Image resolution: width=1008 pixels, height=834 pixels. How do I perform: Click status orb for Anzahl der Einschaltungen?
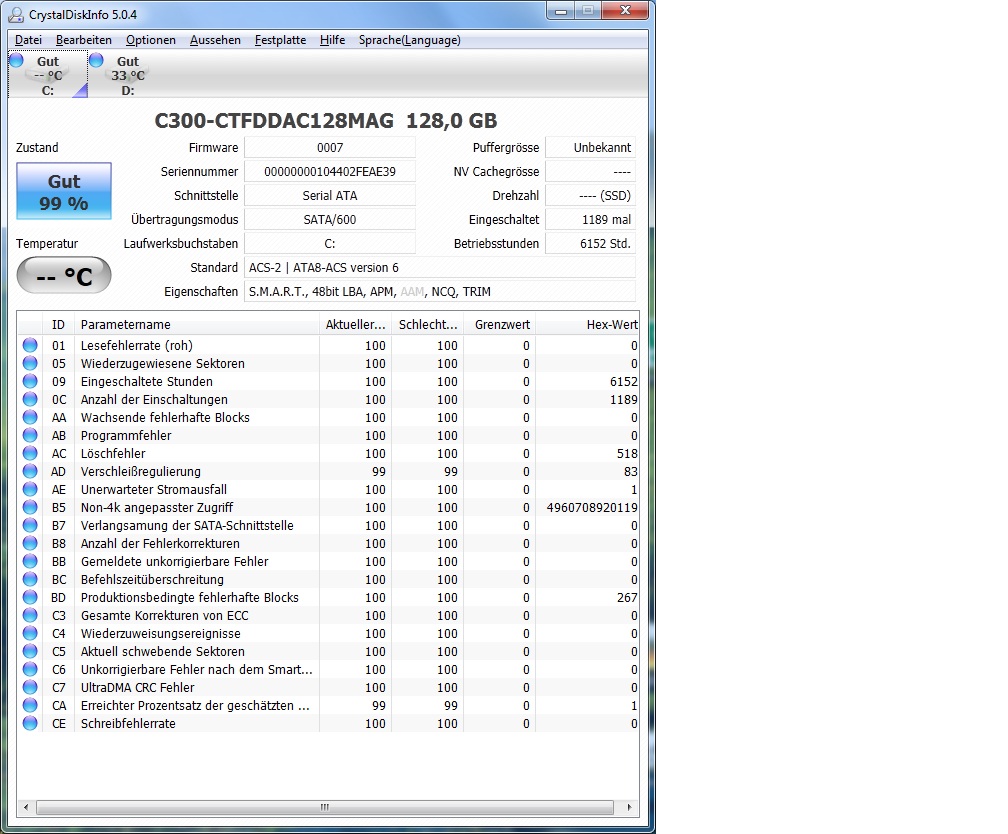coord(30,399)
